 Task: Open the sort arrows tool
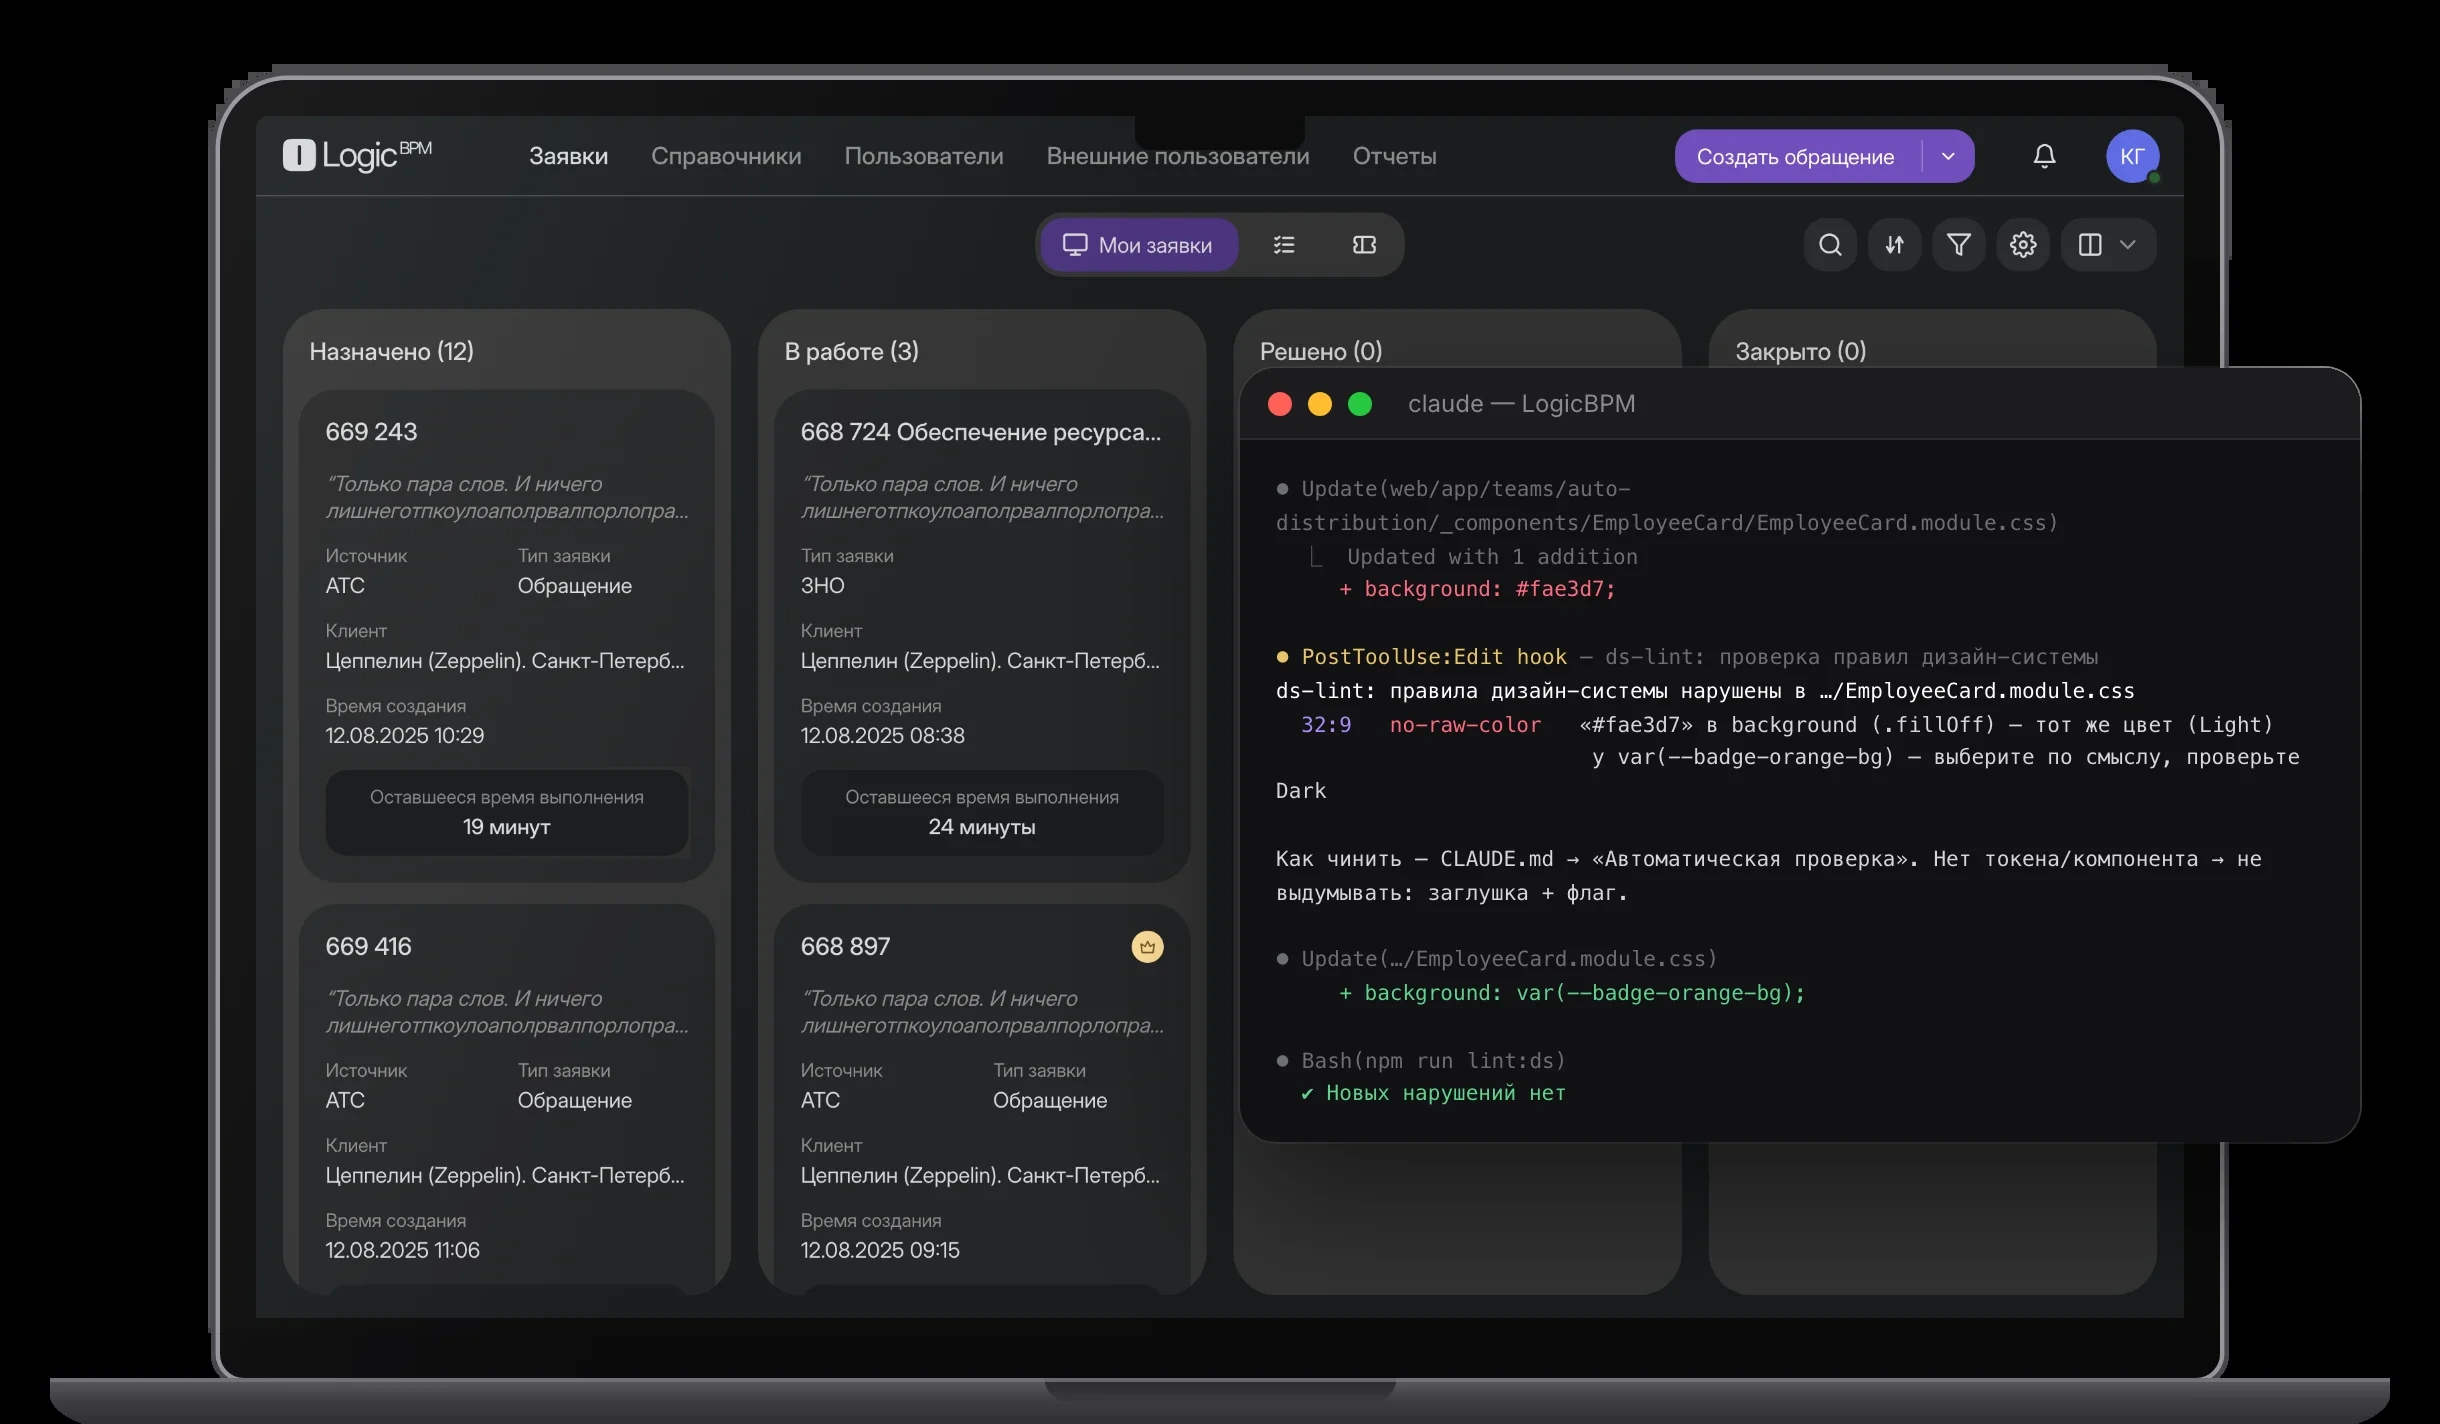1894,245
